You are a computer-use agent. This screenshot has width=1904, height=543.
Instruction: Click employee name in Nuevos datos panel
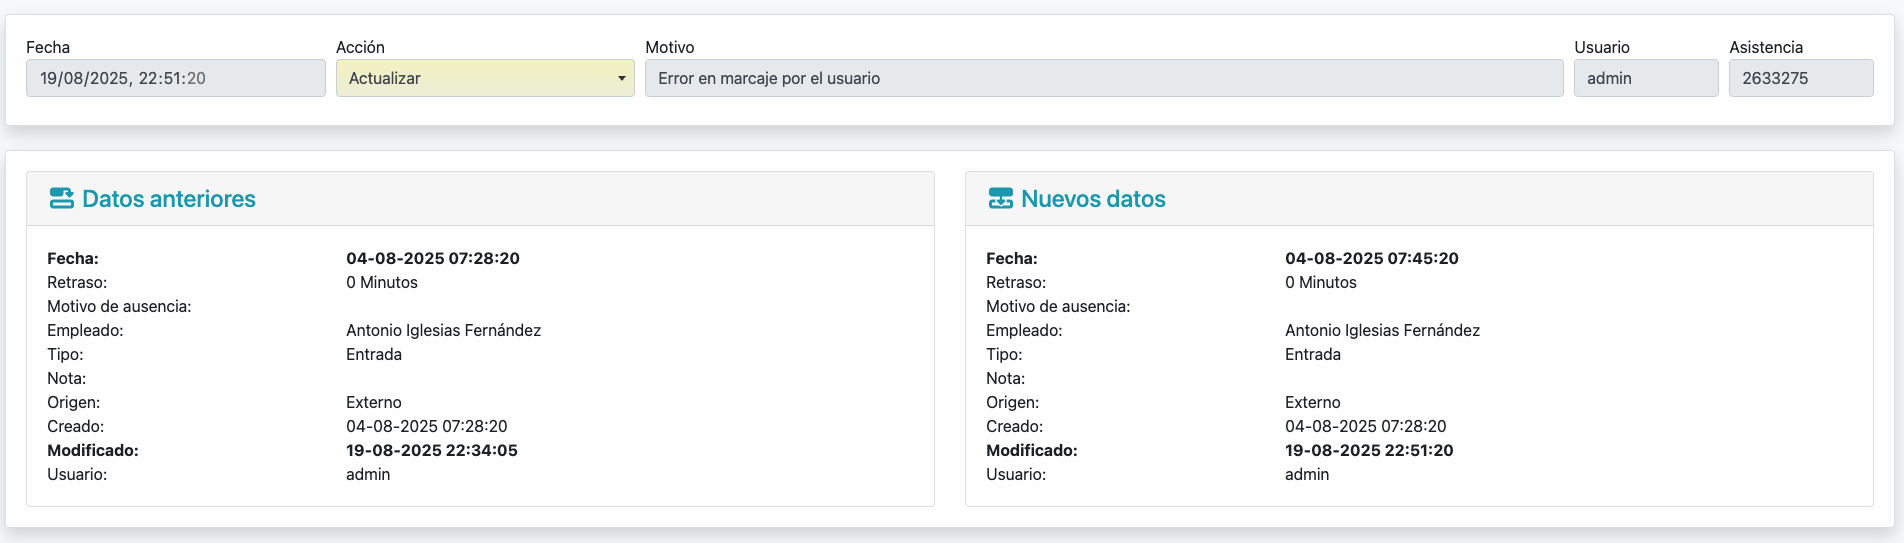tap(1382, 330)
